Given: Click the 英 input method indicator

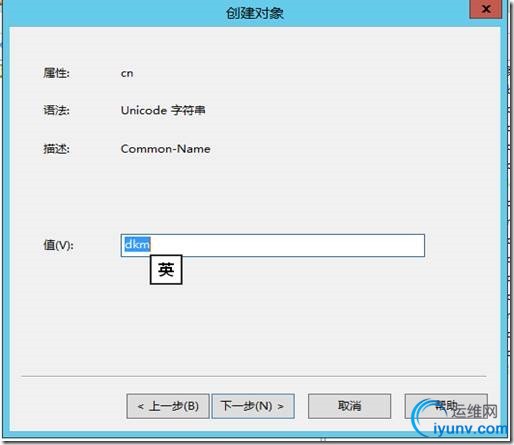Looking at the screenshot, I should click(166, 270).
